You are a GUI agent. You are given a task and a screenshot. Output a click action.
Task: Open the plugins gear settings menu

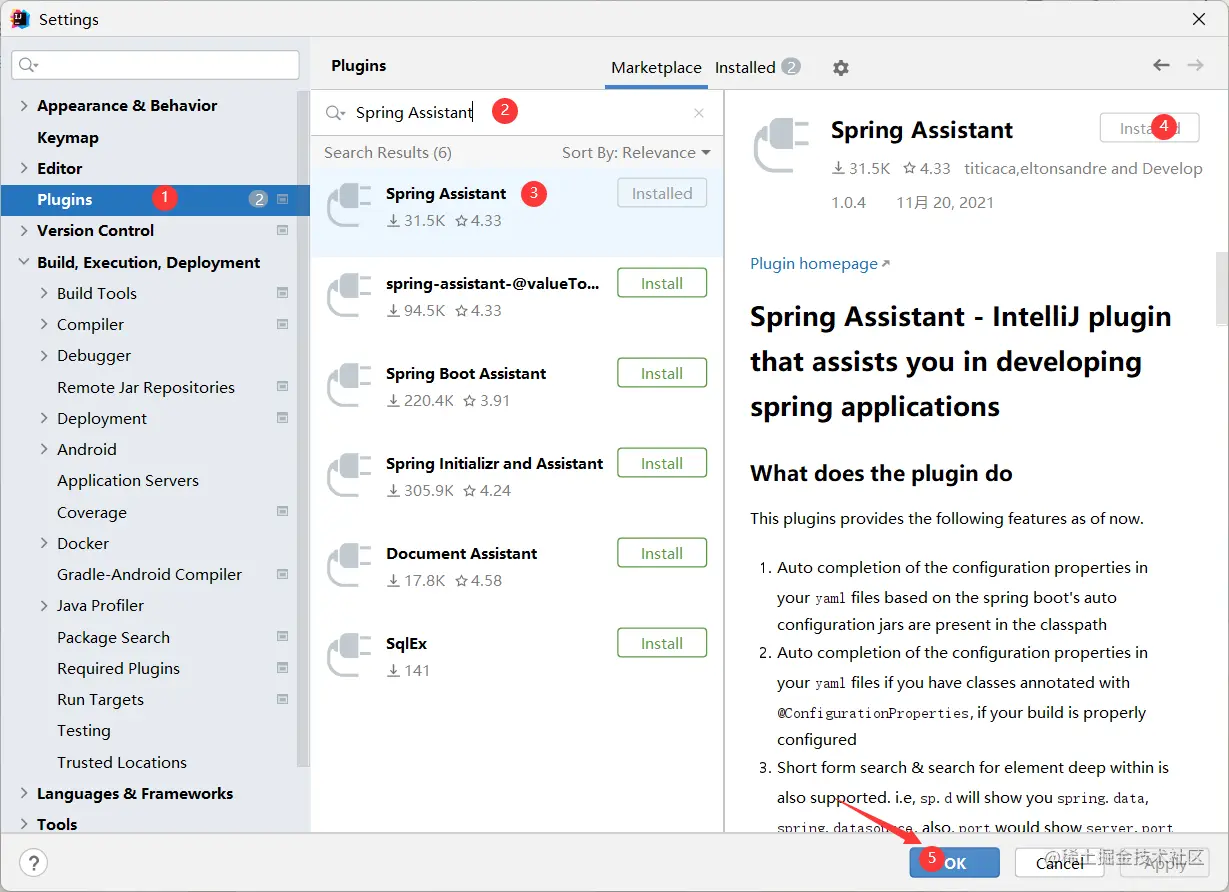click(x=841, y=68)
